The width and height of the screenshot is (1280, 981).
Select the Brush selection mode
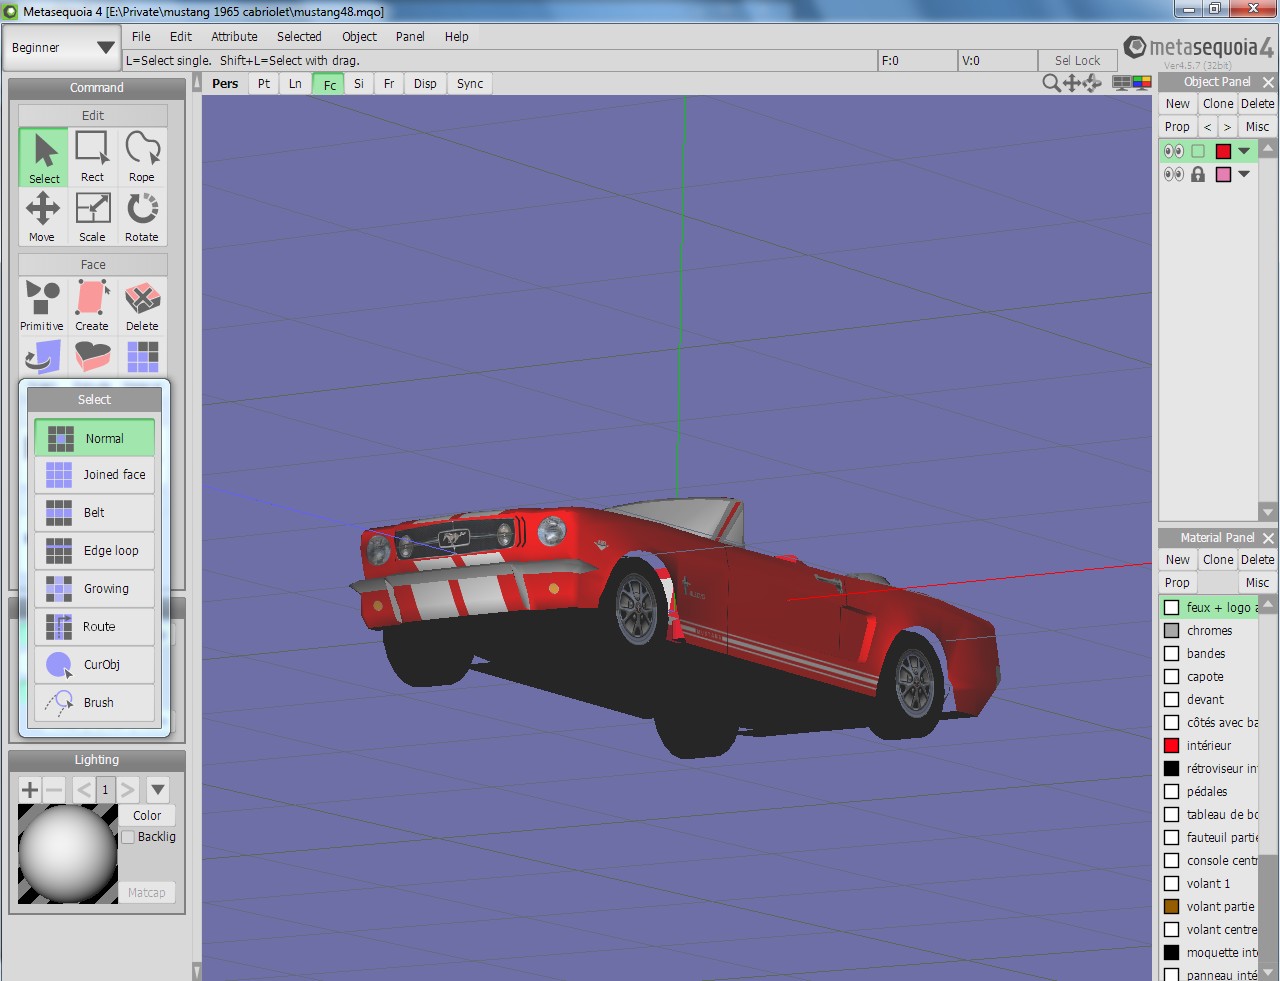(95, 702)
